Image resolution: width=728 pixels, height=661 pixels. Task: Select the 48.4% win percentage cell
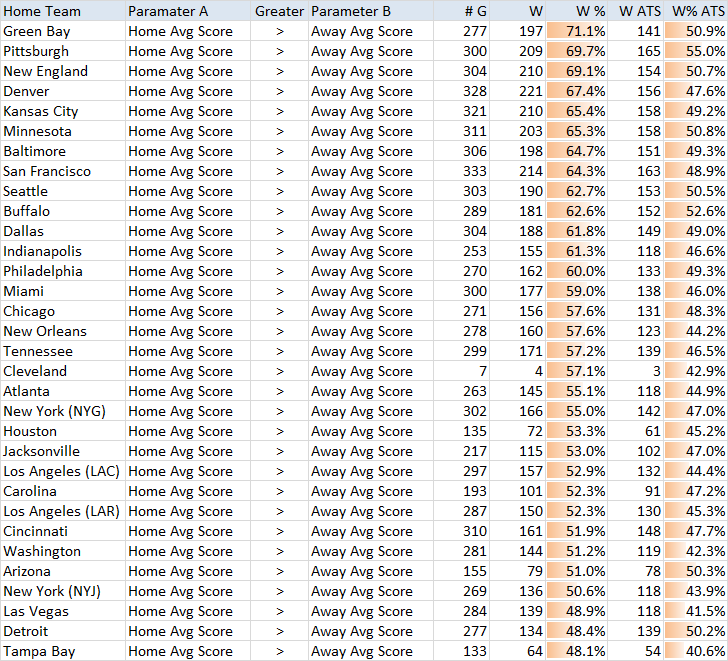pos(577,630)
